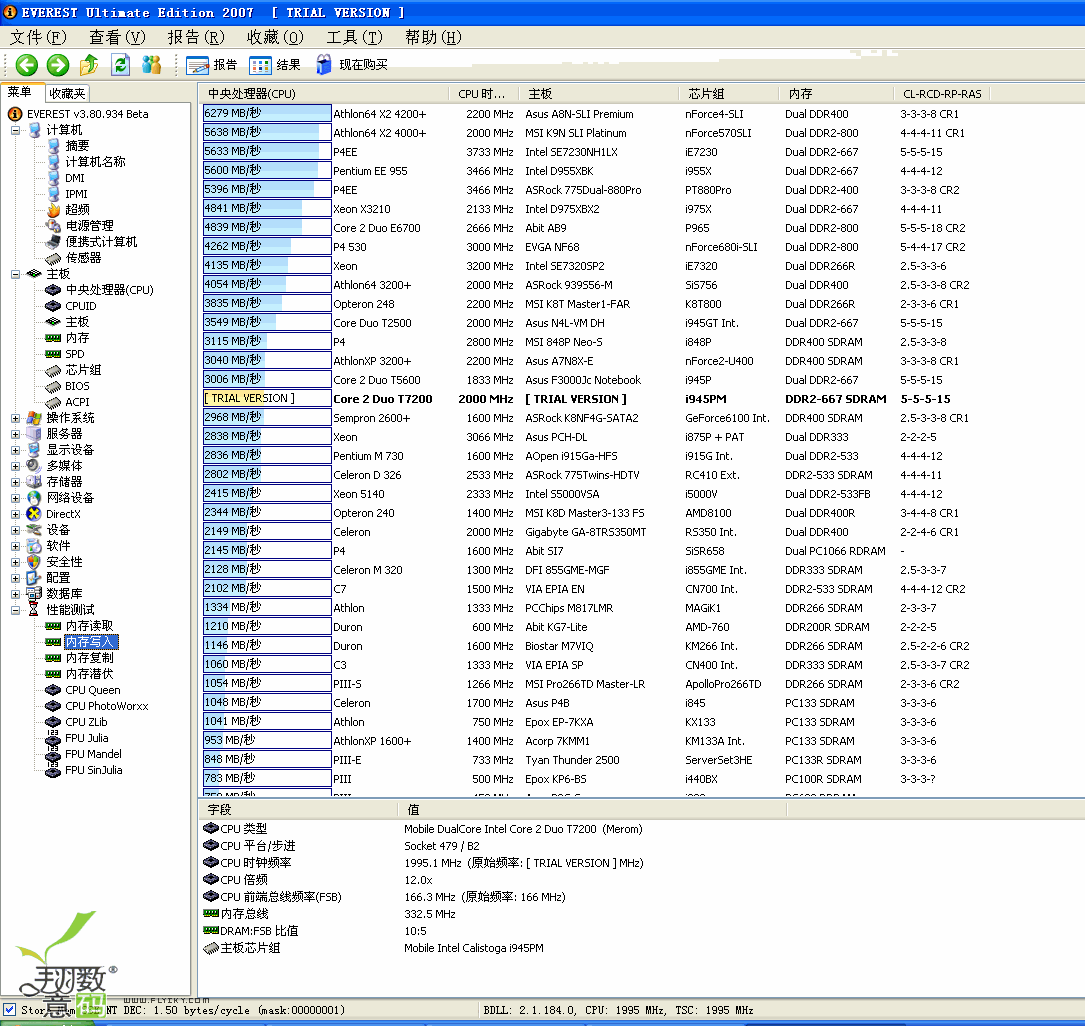Viewport: 1085px width, 1026px height.
Task: Open the 报告(R) menu
Action: tap(196, 37)
